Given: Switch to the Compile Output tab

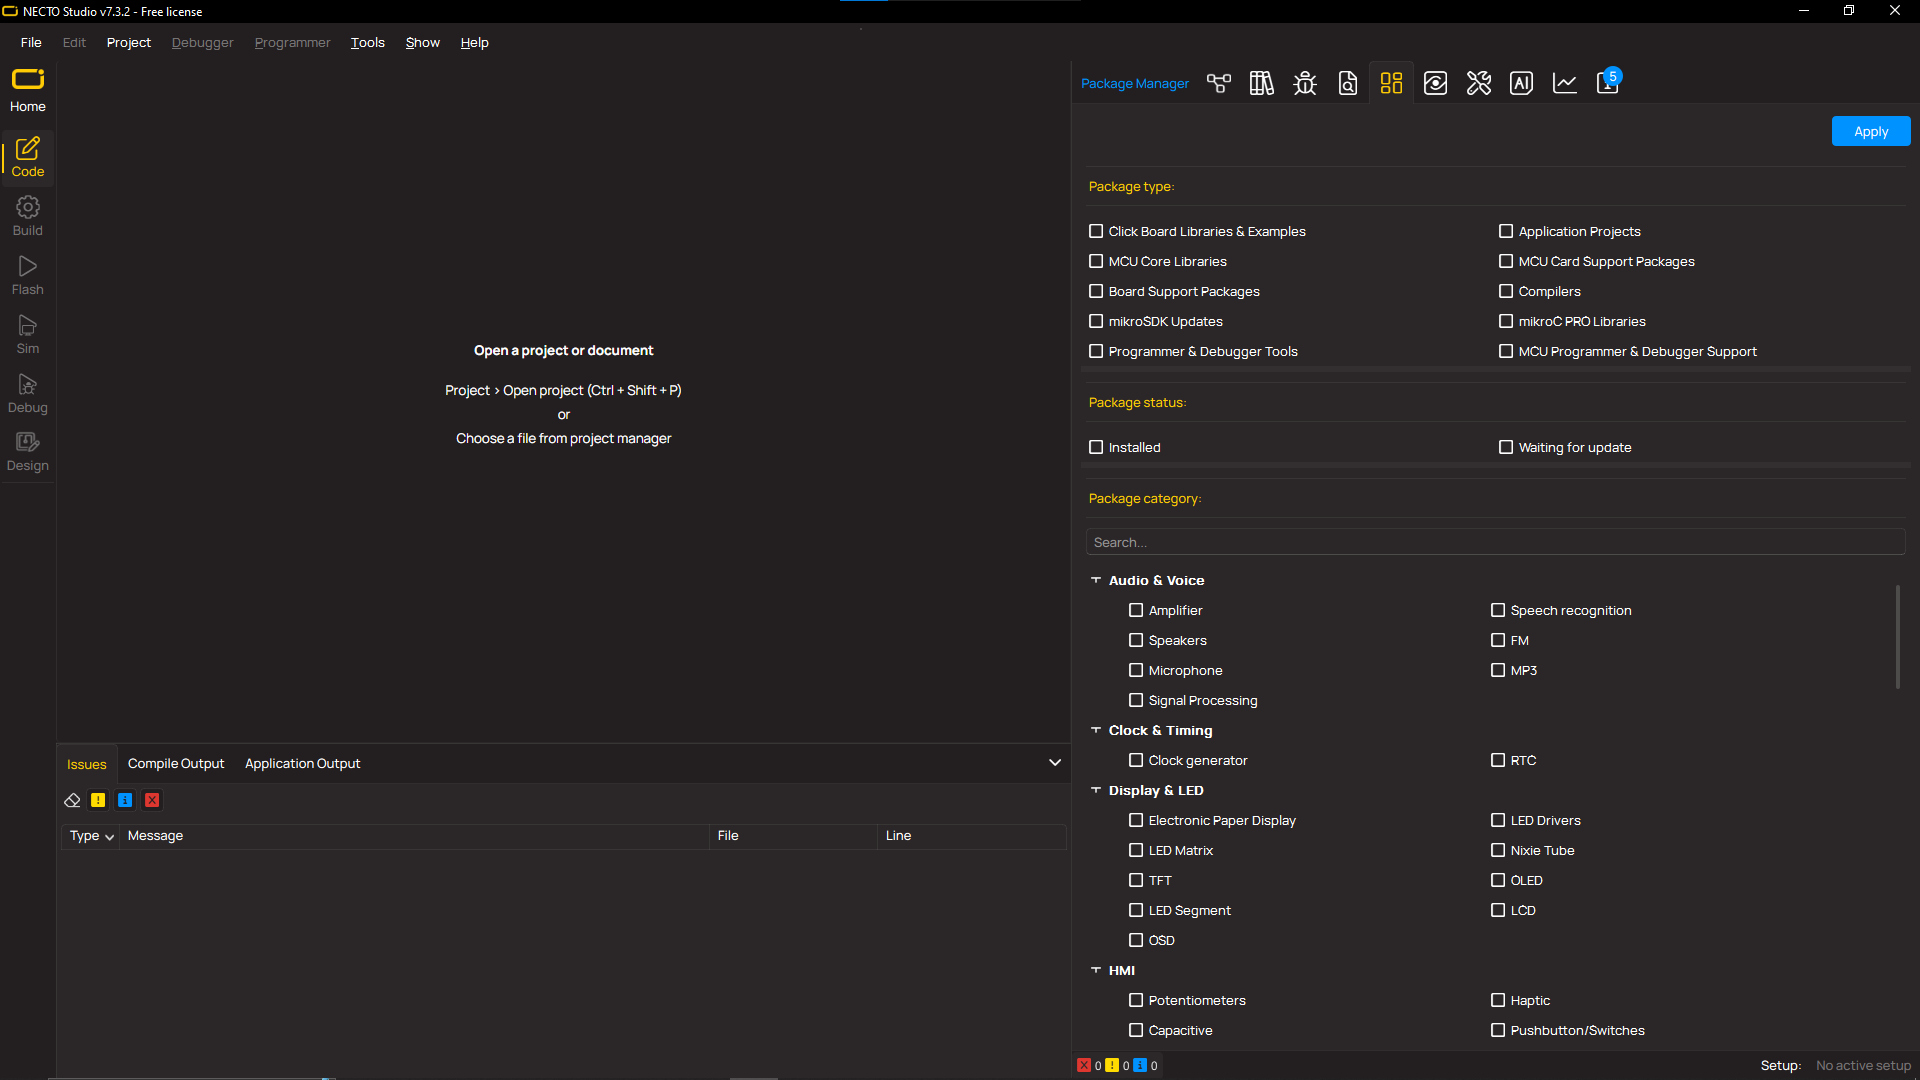Looking at the screenshot, I should pos(176,763).
